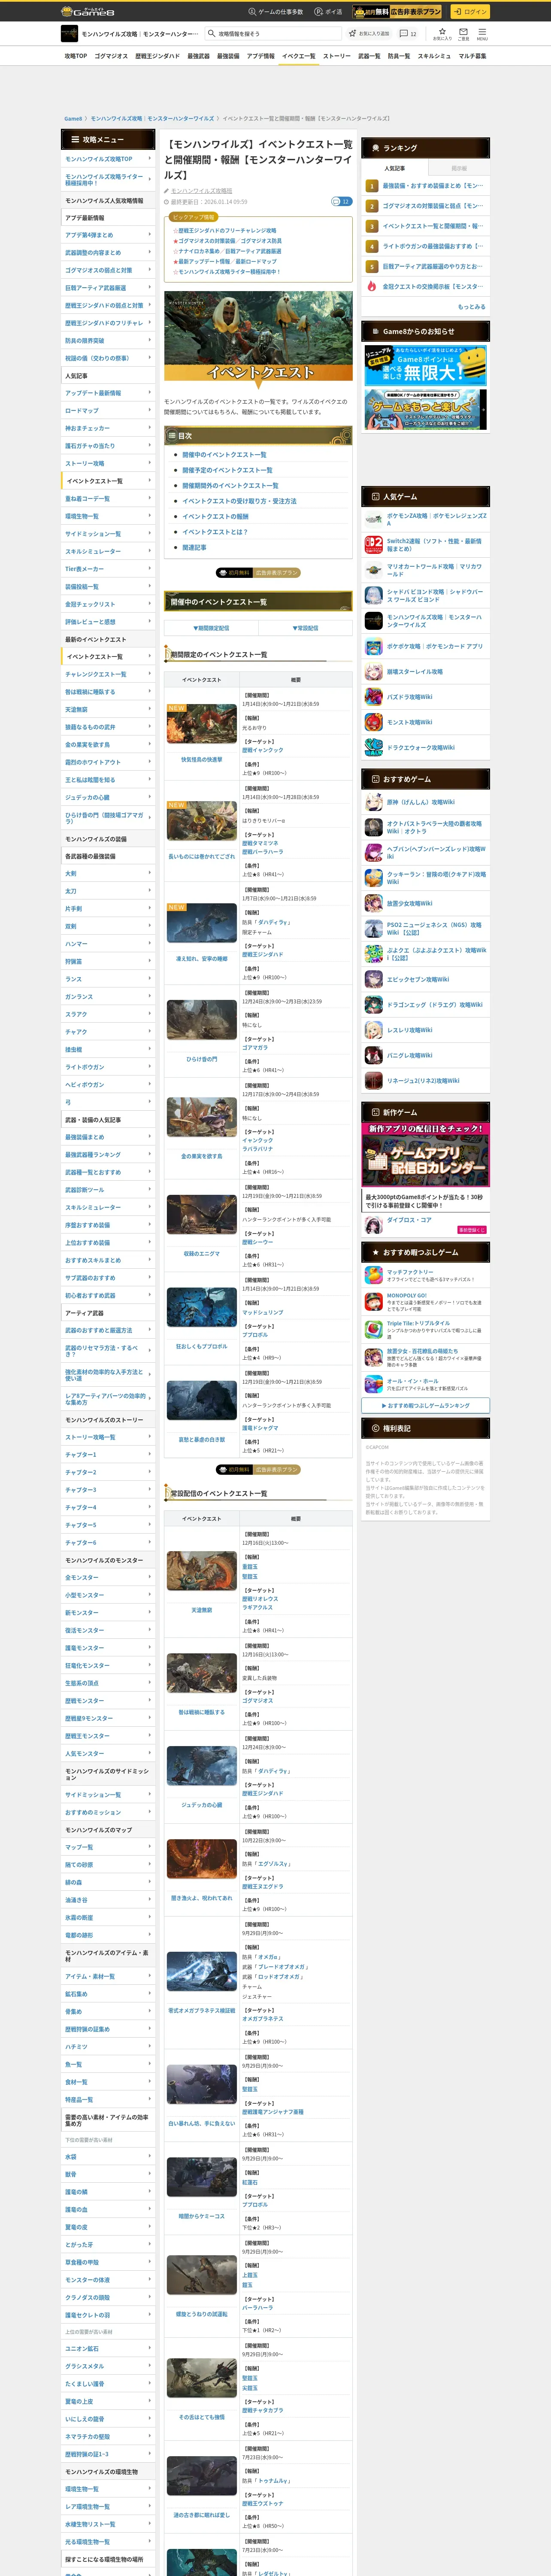Jump to ▼期間限定配信 section
This screenshot has height=2576, width=551.
(x=211, y=628)
